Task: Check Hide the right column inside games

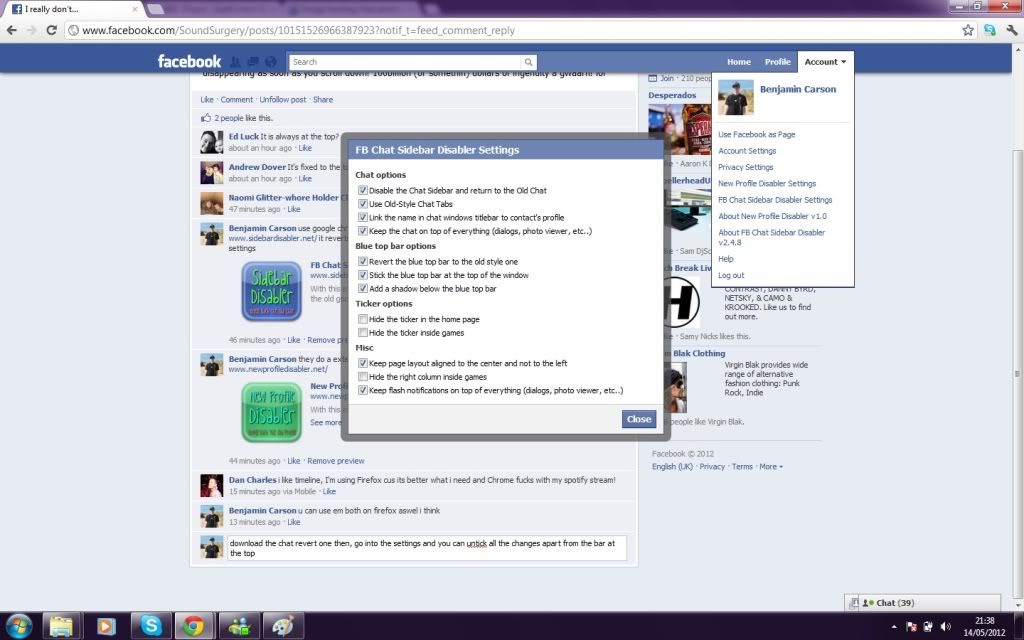Action: [363, 377]
